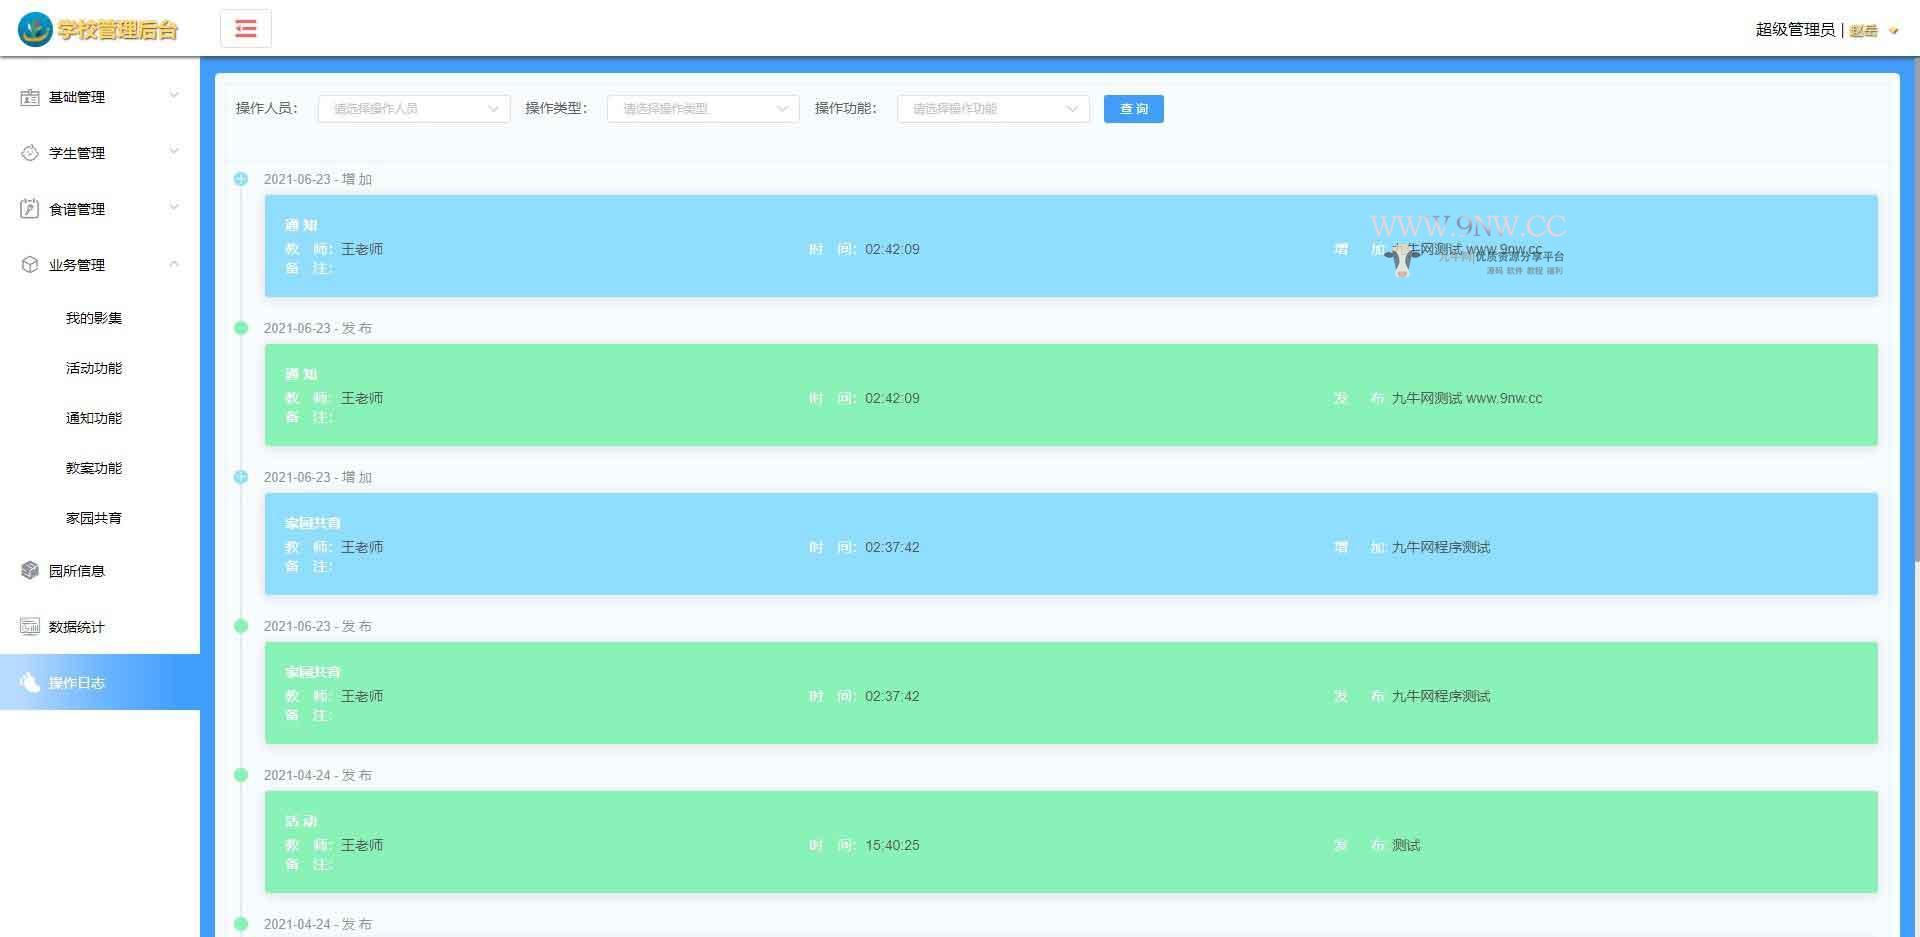The image size is (1920, 937).
Task: Click the page's vertical scrollbar
Action: [1914, 300]
